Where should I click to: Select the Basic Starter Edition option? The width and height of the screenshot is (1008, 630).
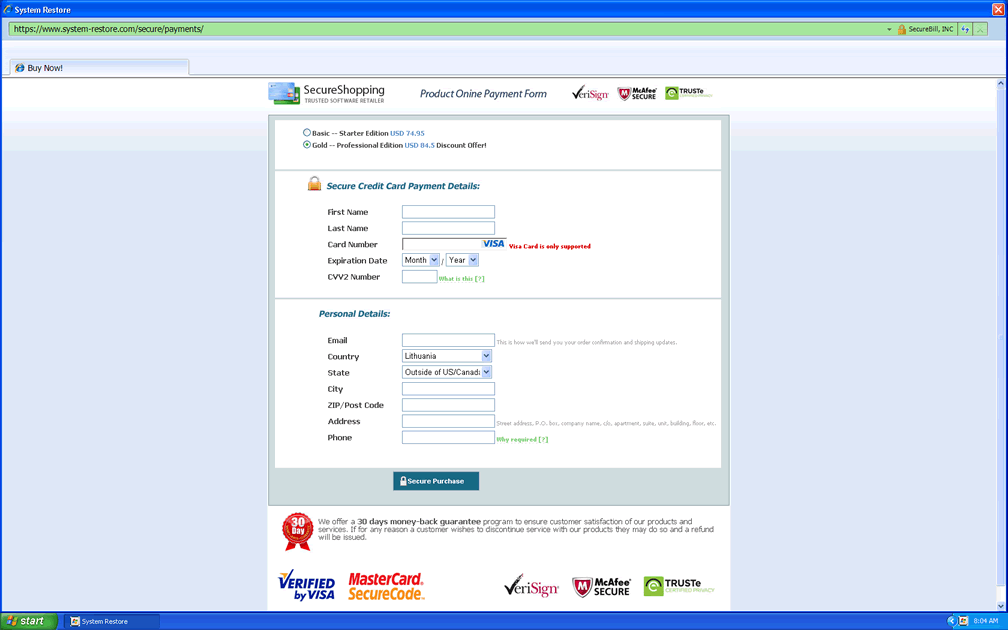point(307,132)
